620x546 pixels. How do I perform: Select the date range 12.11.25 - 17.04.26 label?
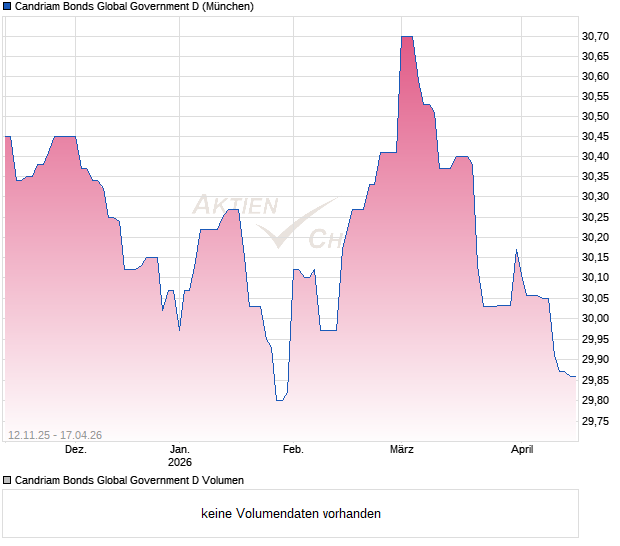55,434
